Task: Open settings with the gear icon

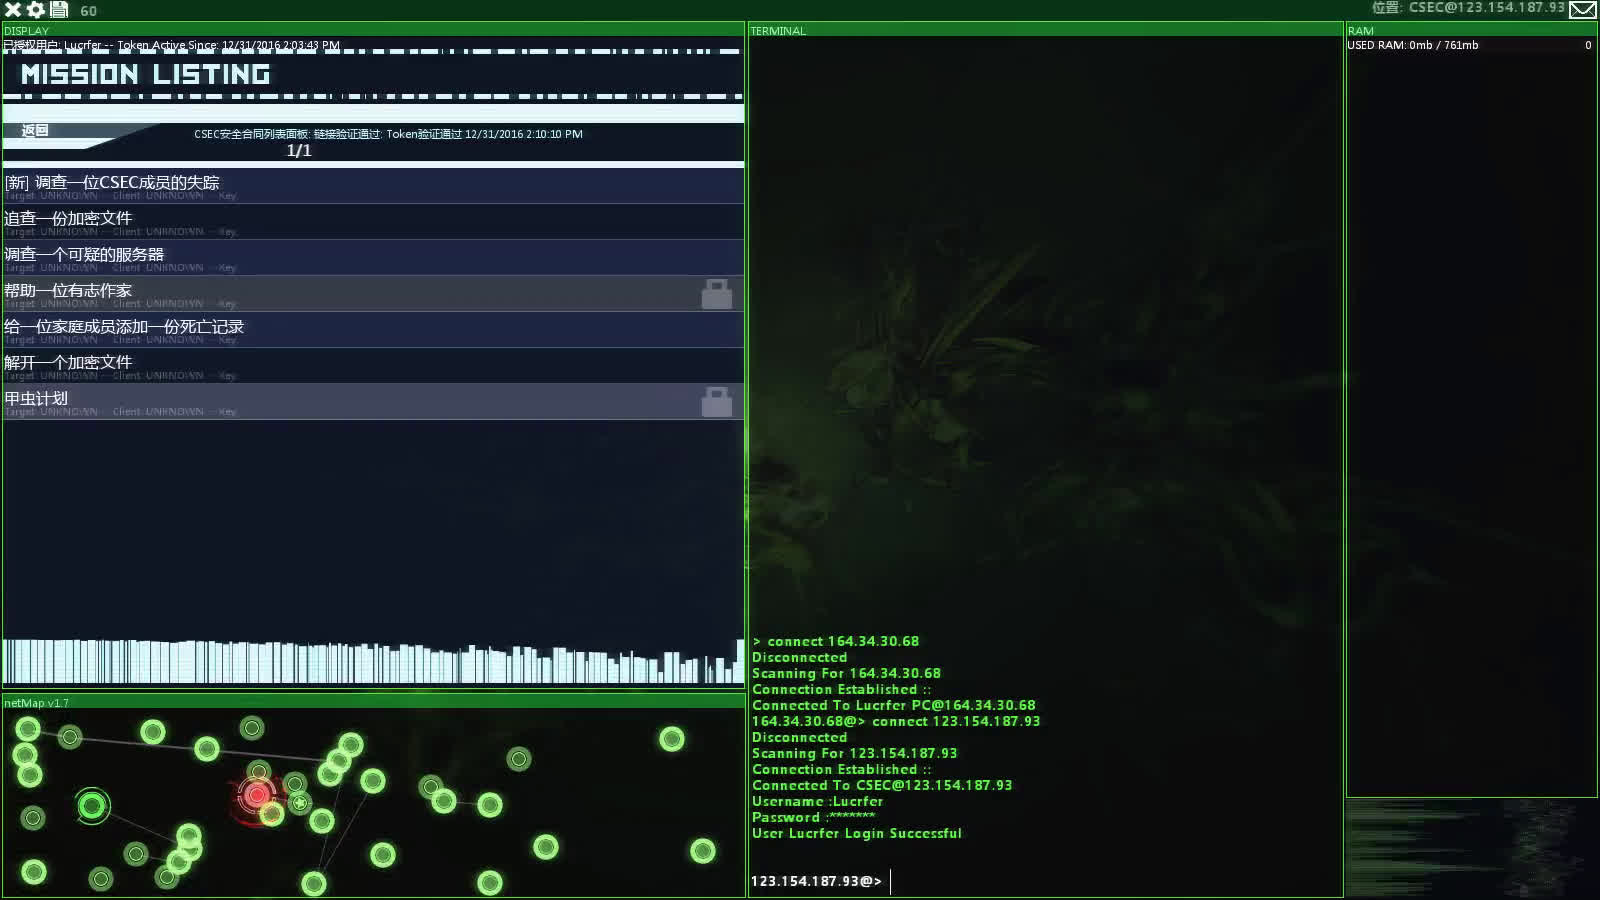Action: tap(36, 10)
